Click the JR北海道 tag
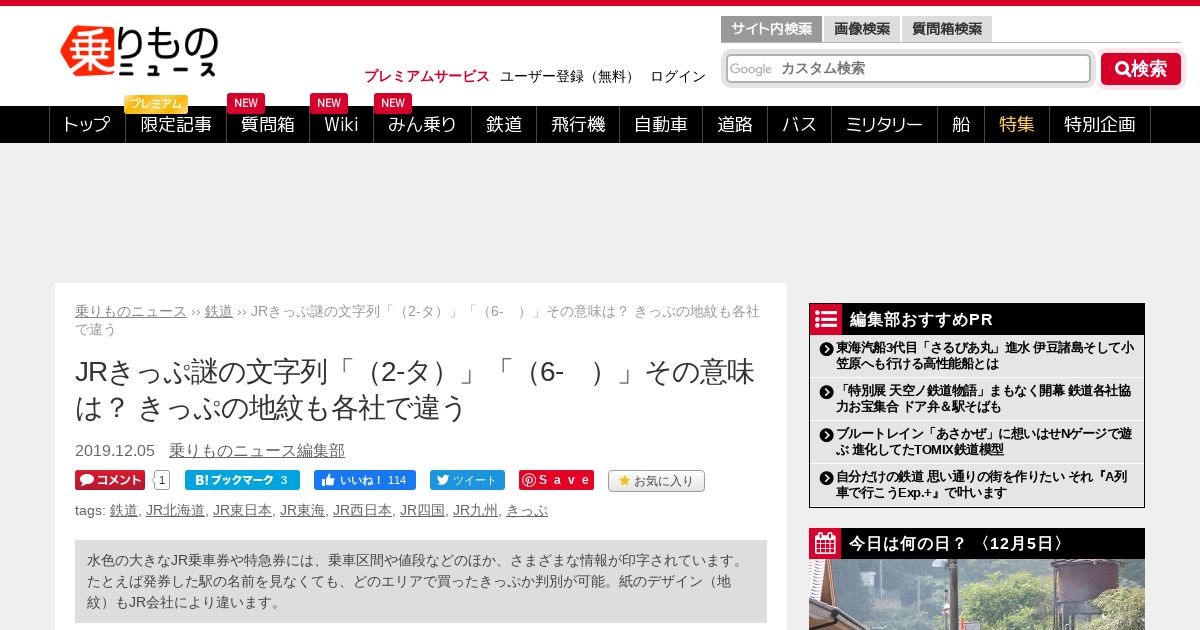Viewport: 1200px width, 630px height. point(175,510)
